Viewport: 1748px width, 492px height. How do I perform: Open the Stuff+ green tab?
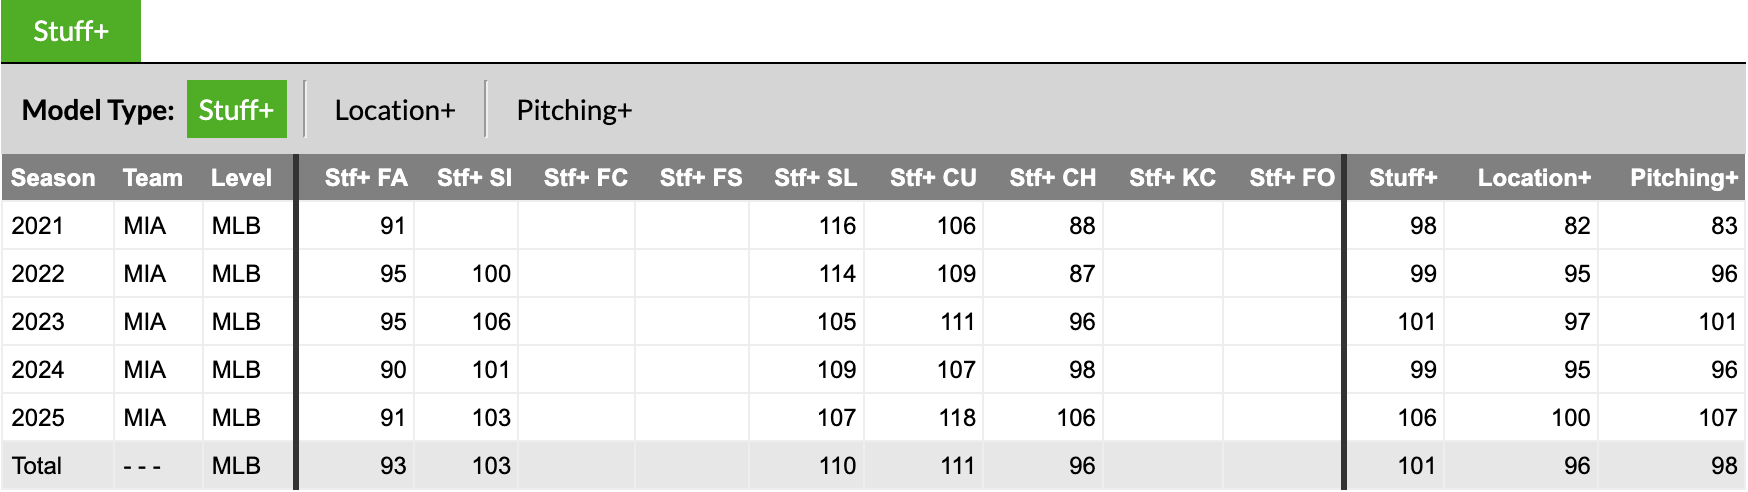[x=70, y=31]
